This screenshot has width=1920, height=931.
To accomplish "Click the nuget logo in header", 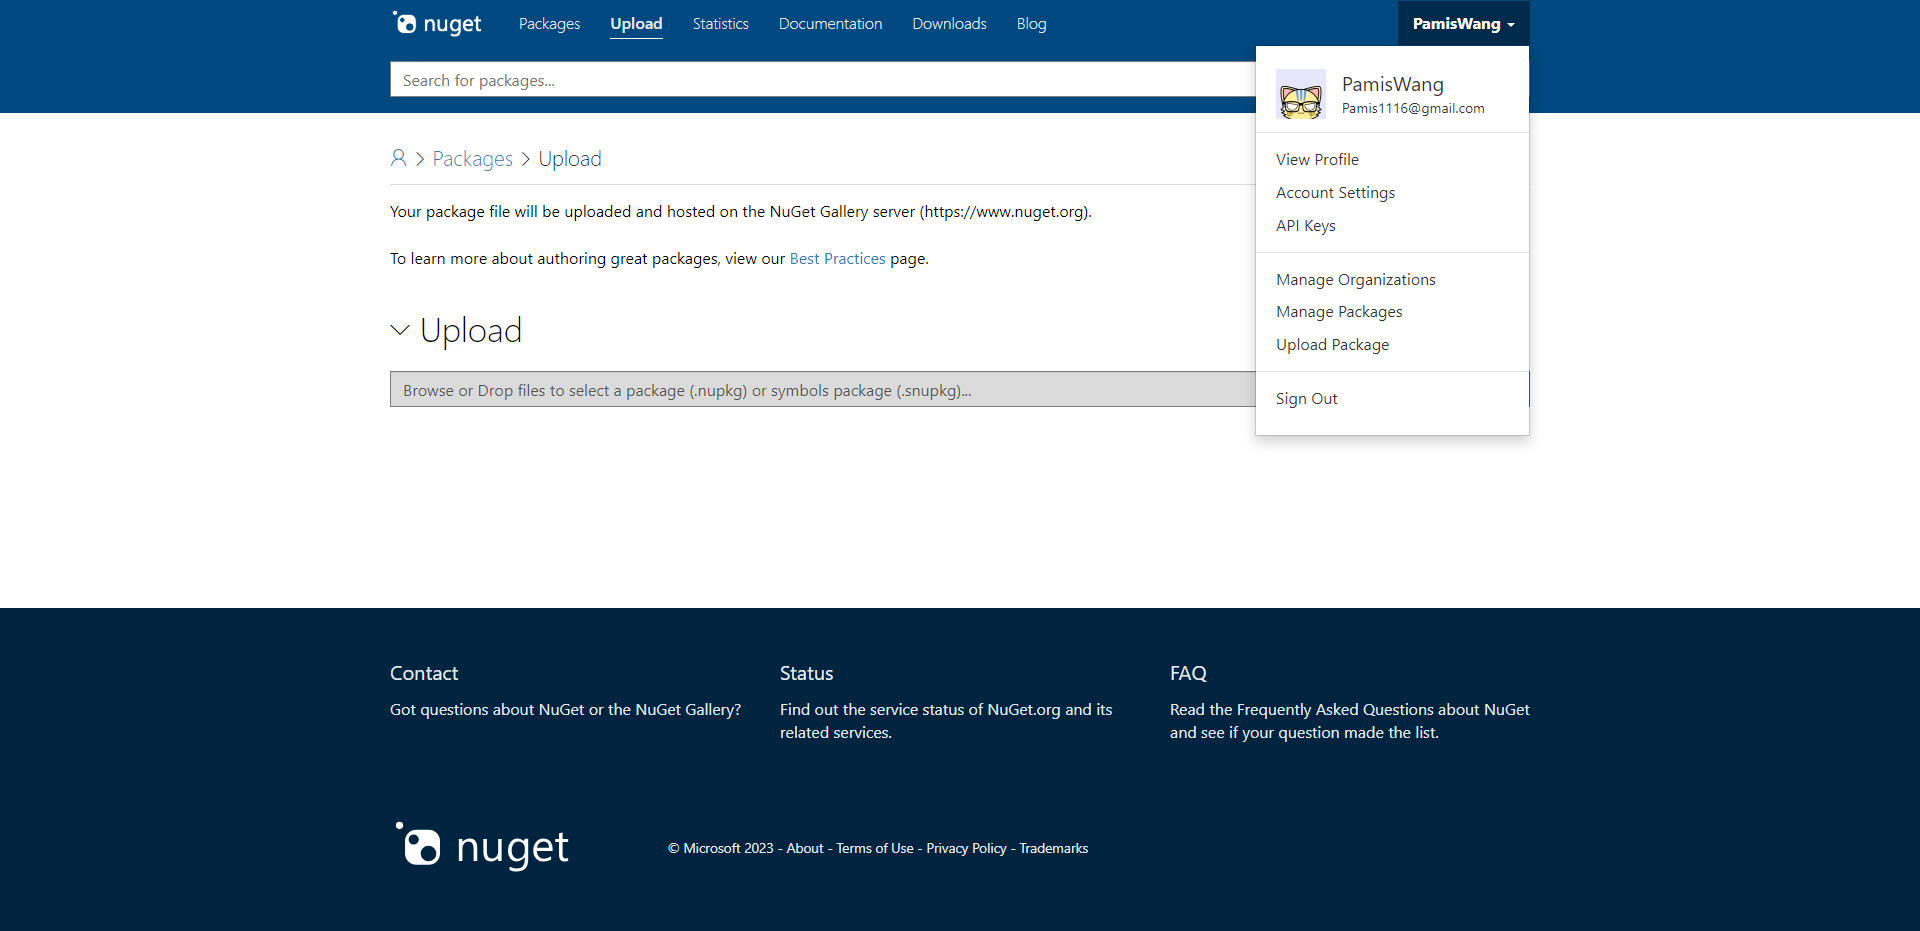I will coord(437,23).
